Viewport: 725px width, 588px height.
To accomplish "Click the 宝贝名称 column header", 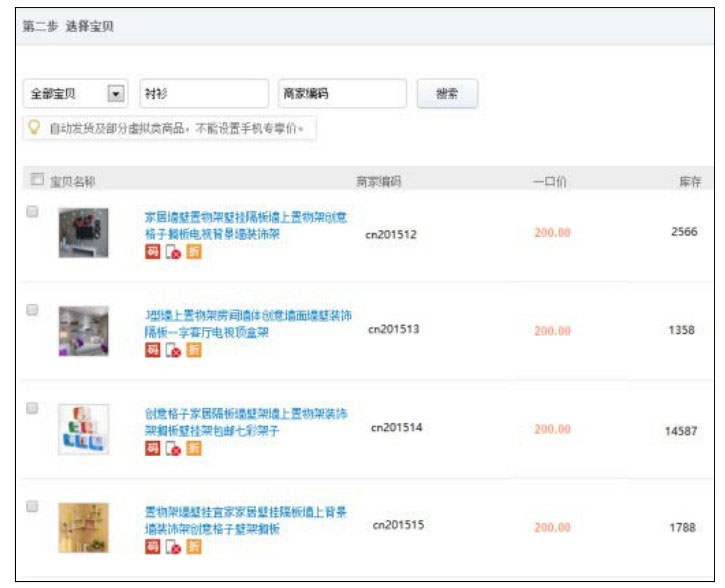I will click(73, 182).
